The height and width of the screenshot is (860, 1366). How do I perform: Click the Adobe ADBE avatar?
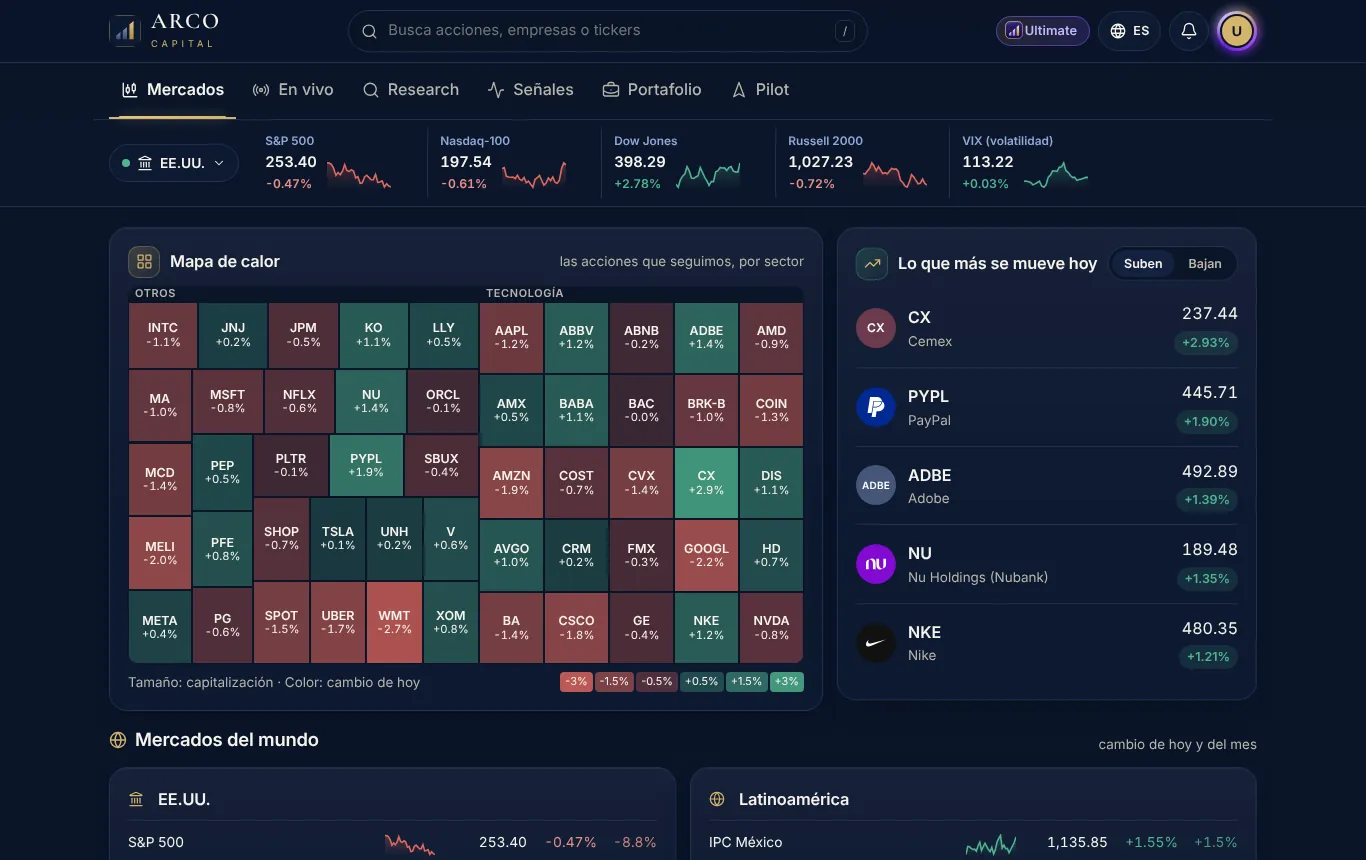click(875, 486)
